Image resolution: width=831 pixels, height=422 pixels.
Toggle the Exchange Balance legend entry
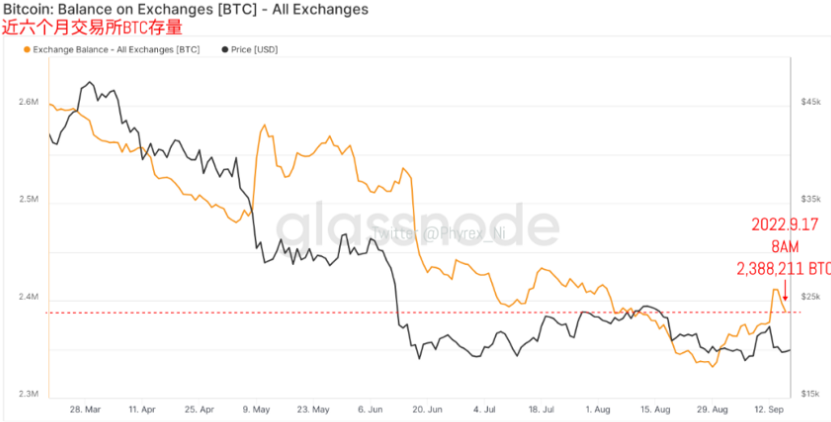(112, 49)
